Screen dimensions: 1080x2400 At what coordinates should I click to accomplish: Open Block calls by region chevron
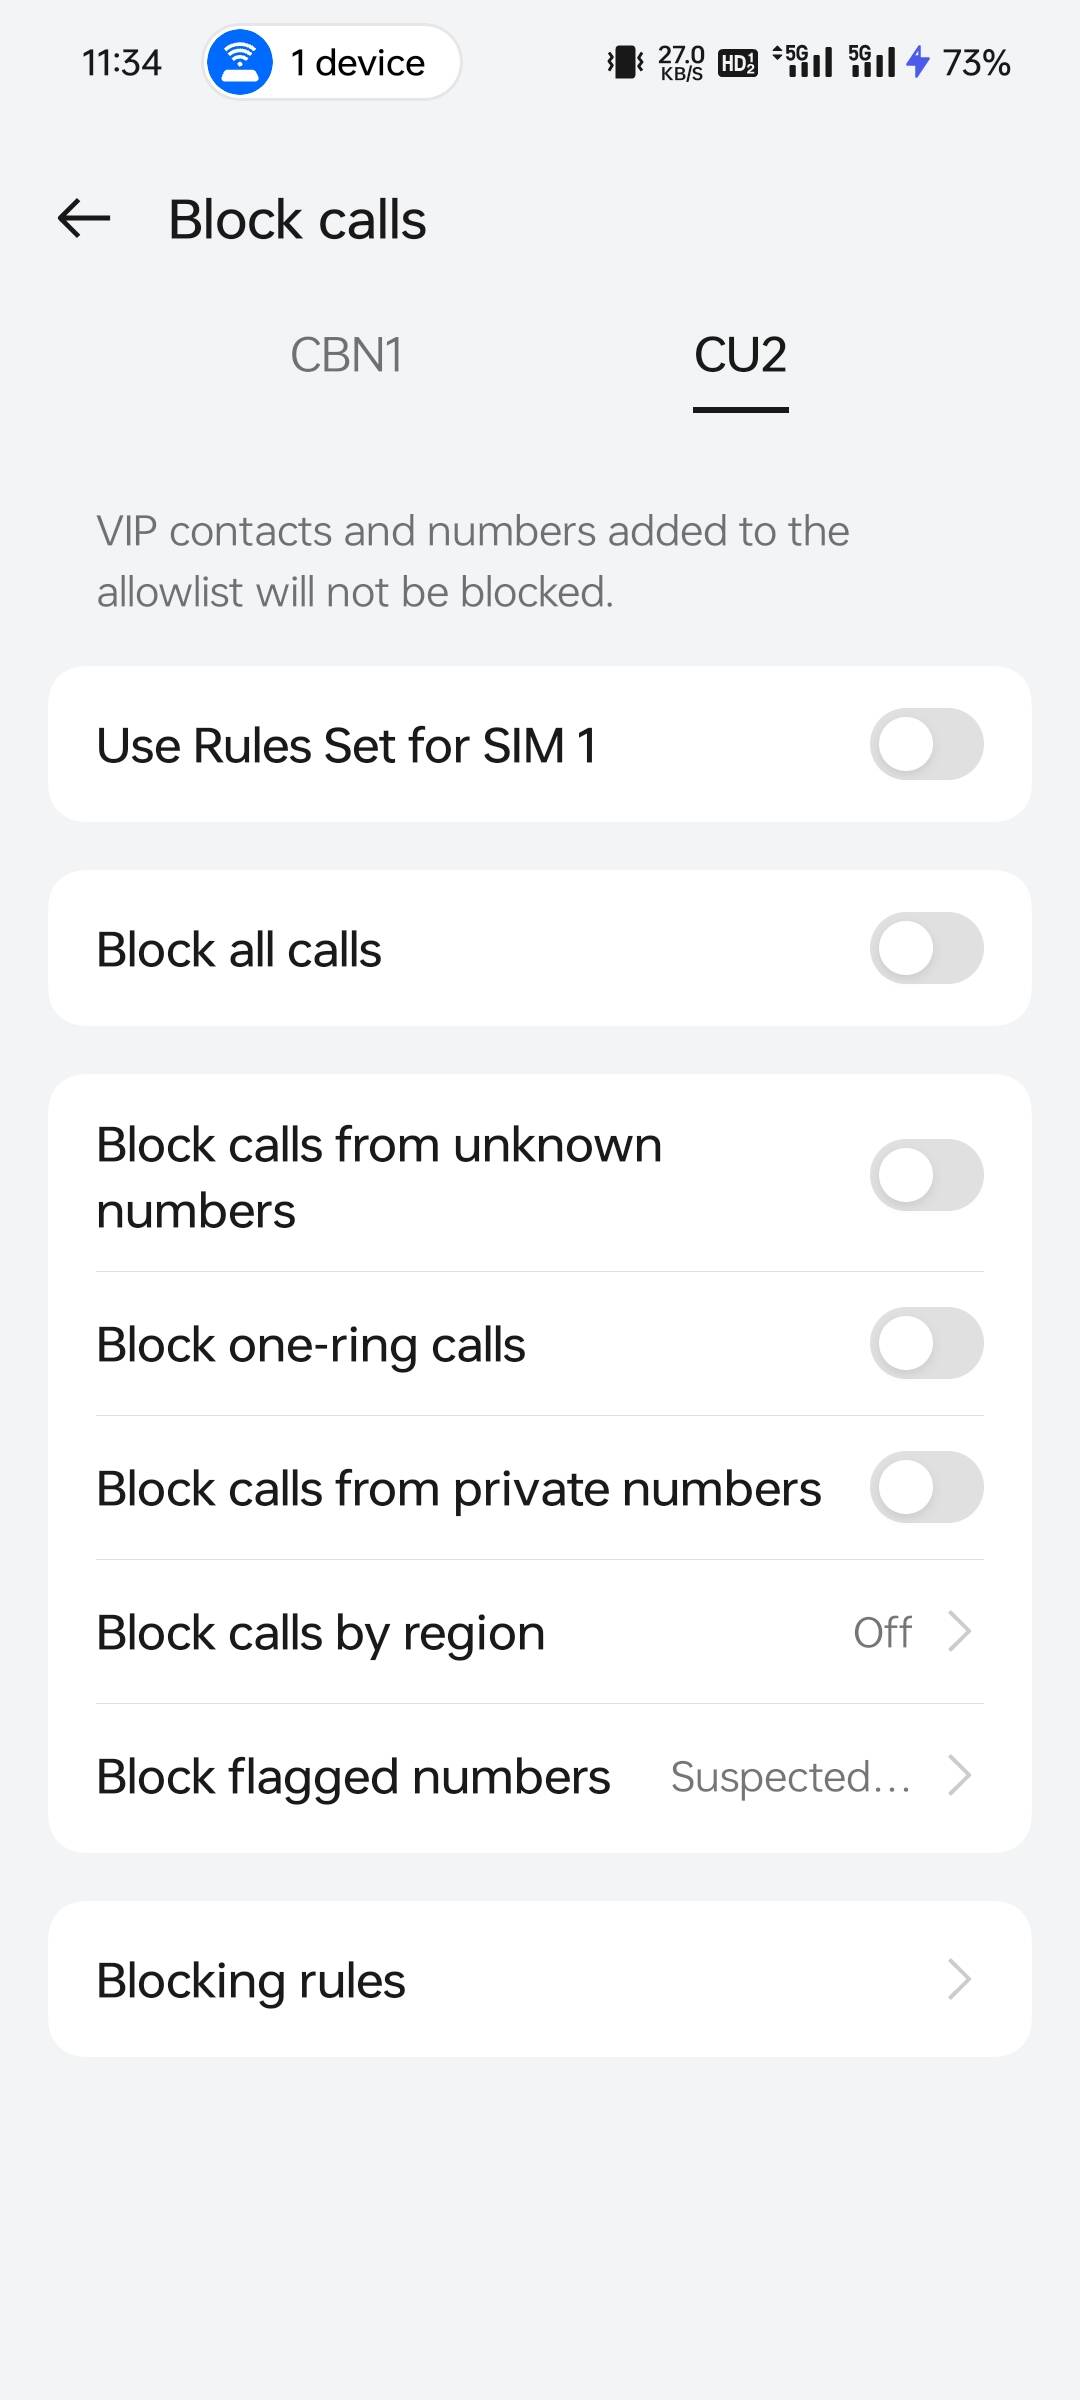[959, 1631]
